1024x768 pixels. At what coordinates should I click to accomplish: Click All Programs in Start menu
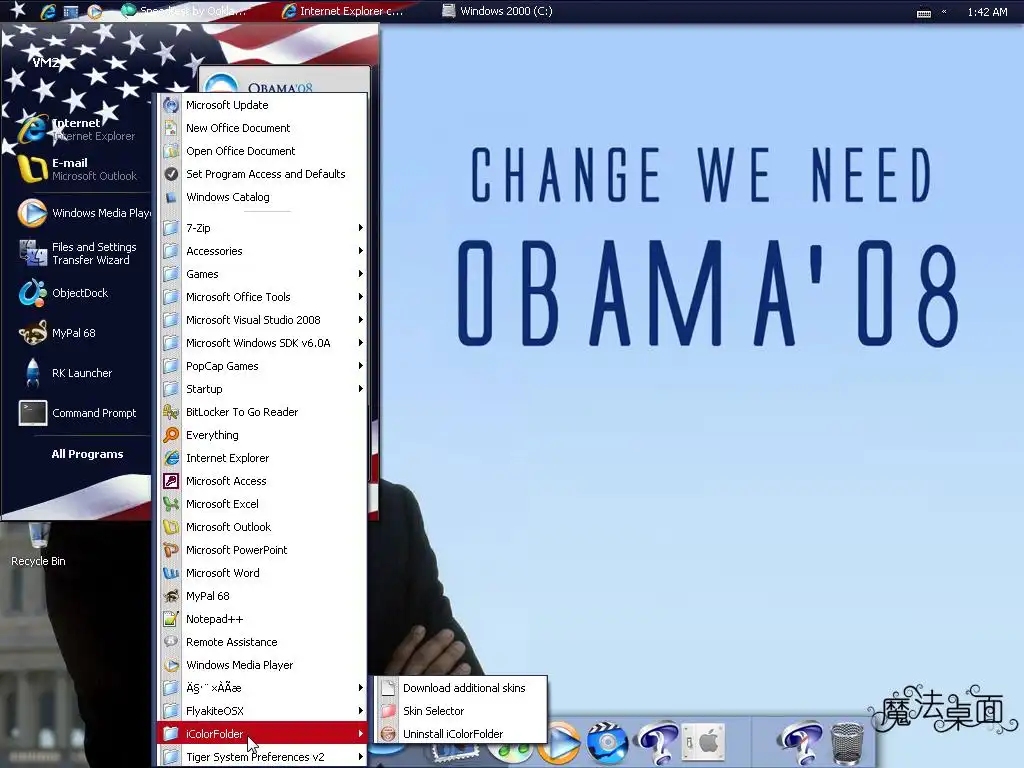point(88,454)
